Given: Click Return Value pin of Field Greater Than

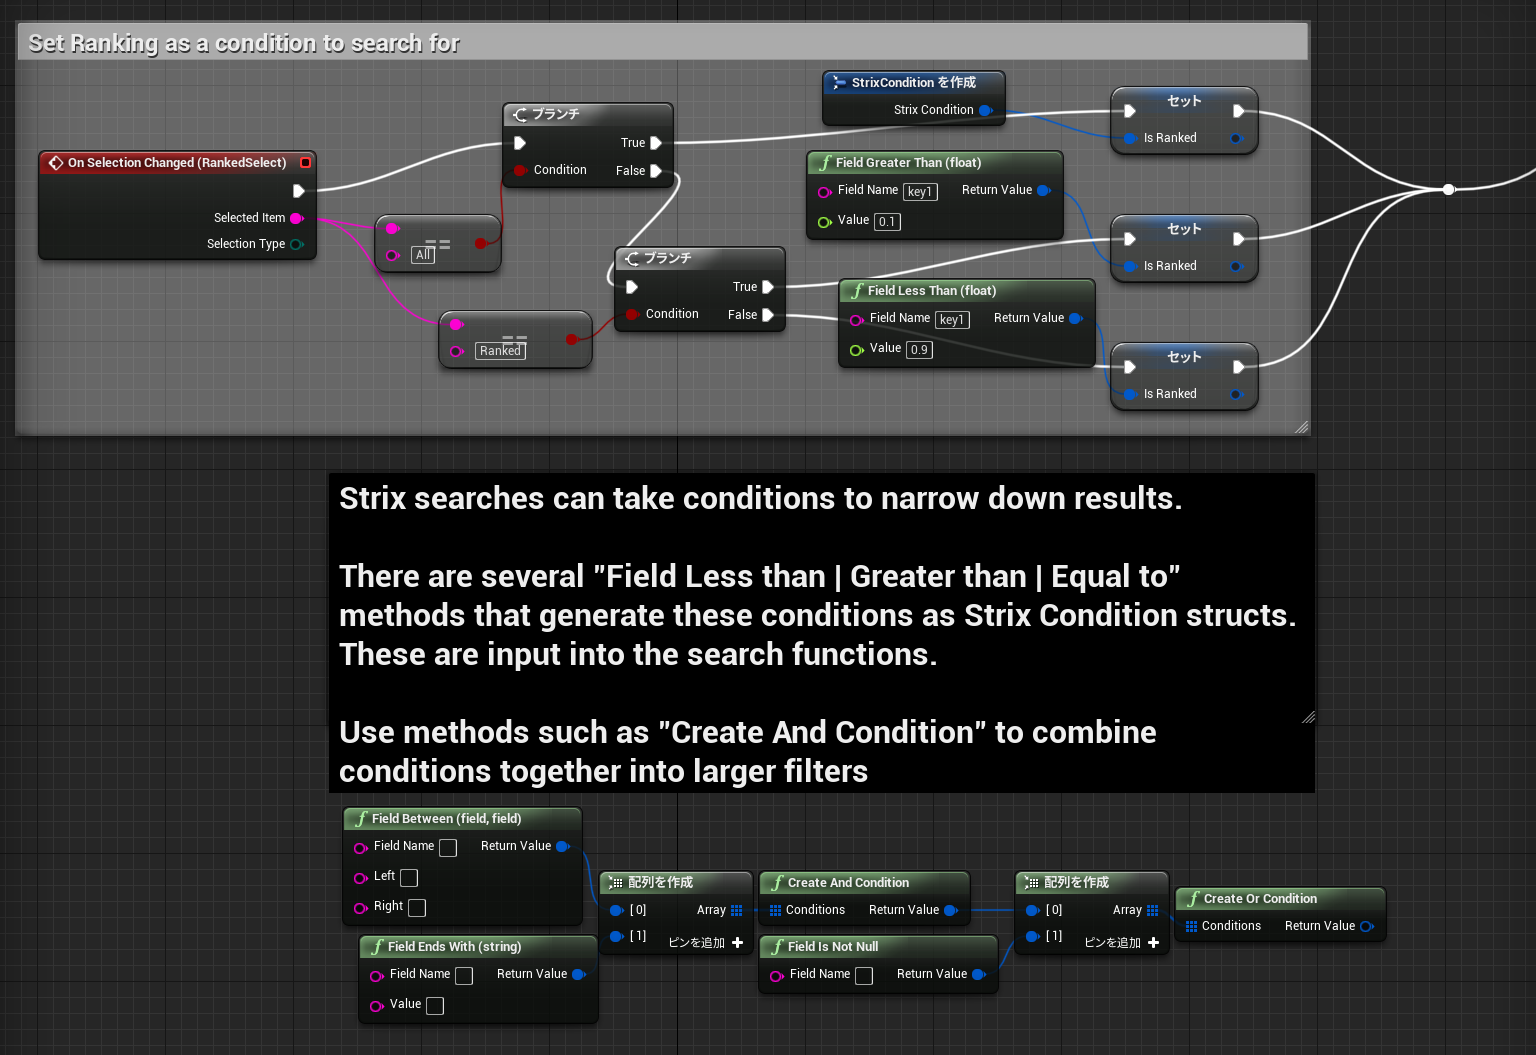Looking at the screenshot, I should click(x=1044, y=190).
